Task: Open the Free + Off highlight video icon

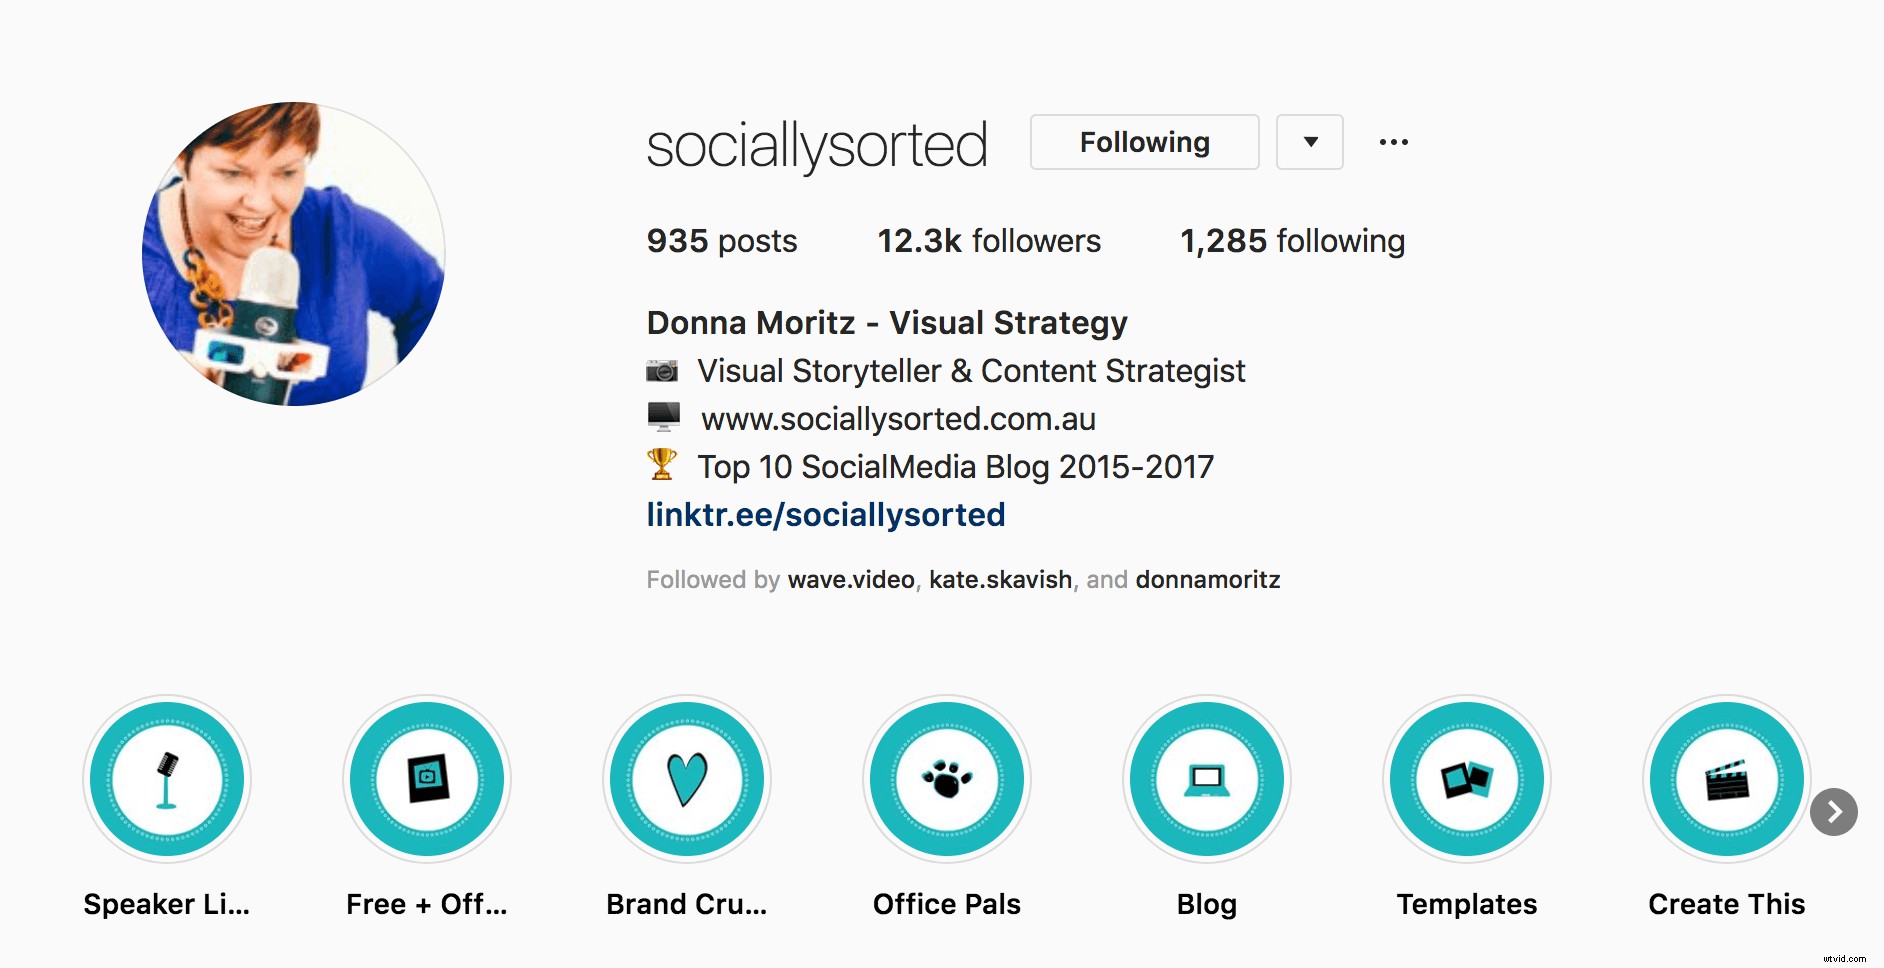Action: tap(426, 780)
